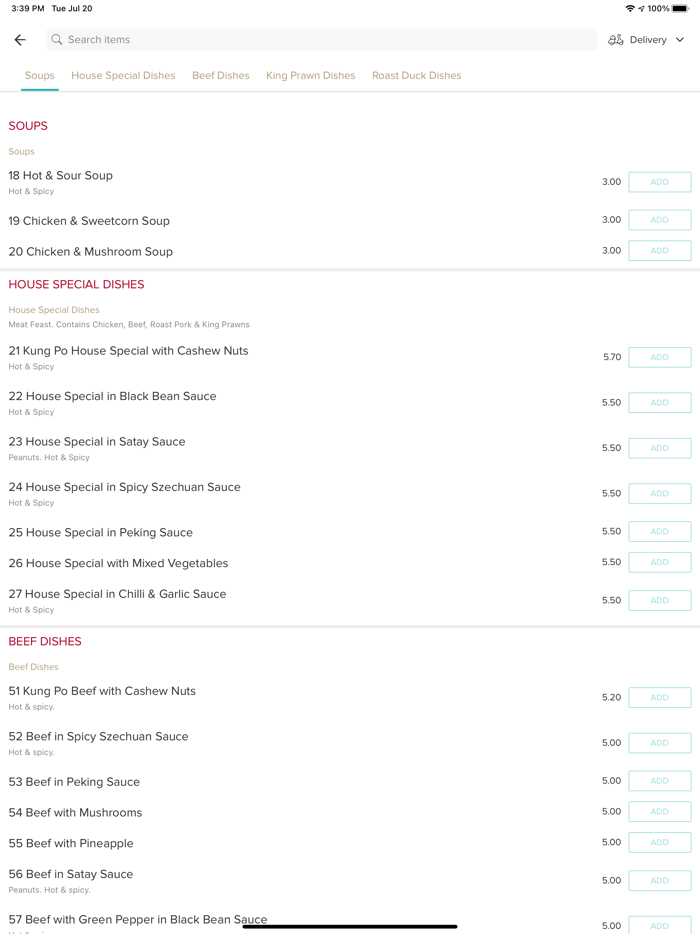Screen dimensions: 700x934
Task: Go to King Prawn Dishes tab
Action: (310, 76)
